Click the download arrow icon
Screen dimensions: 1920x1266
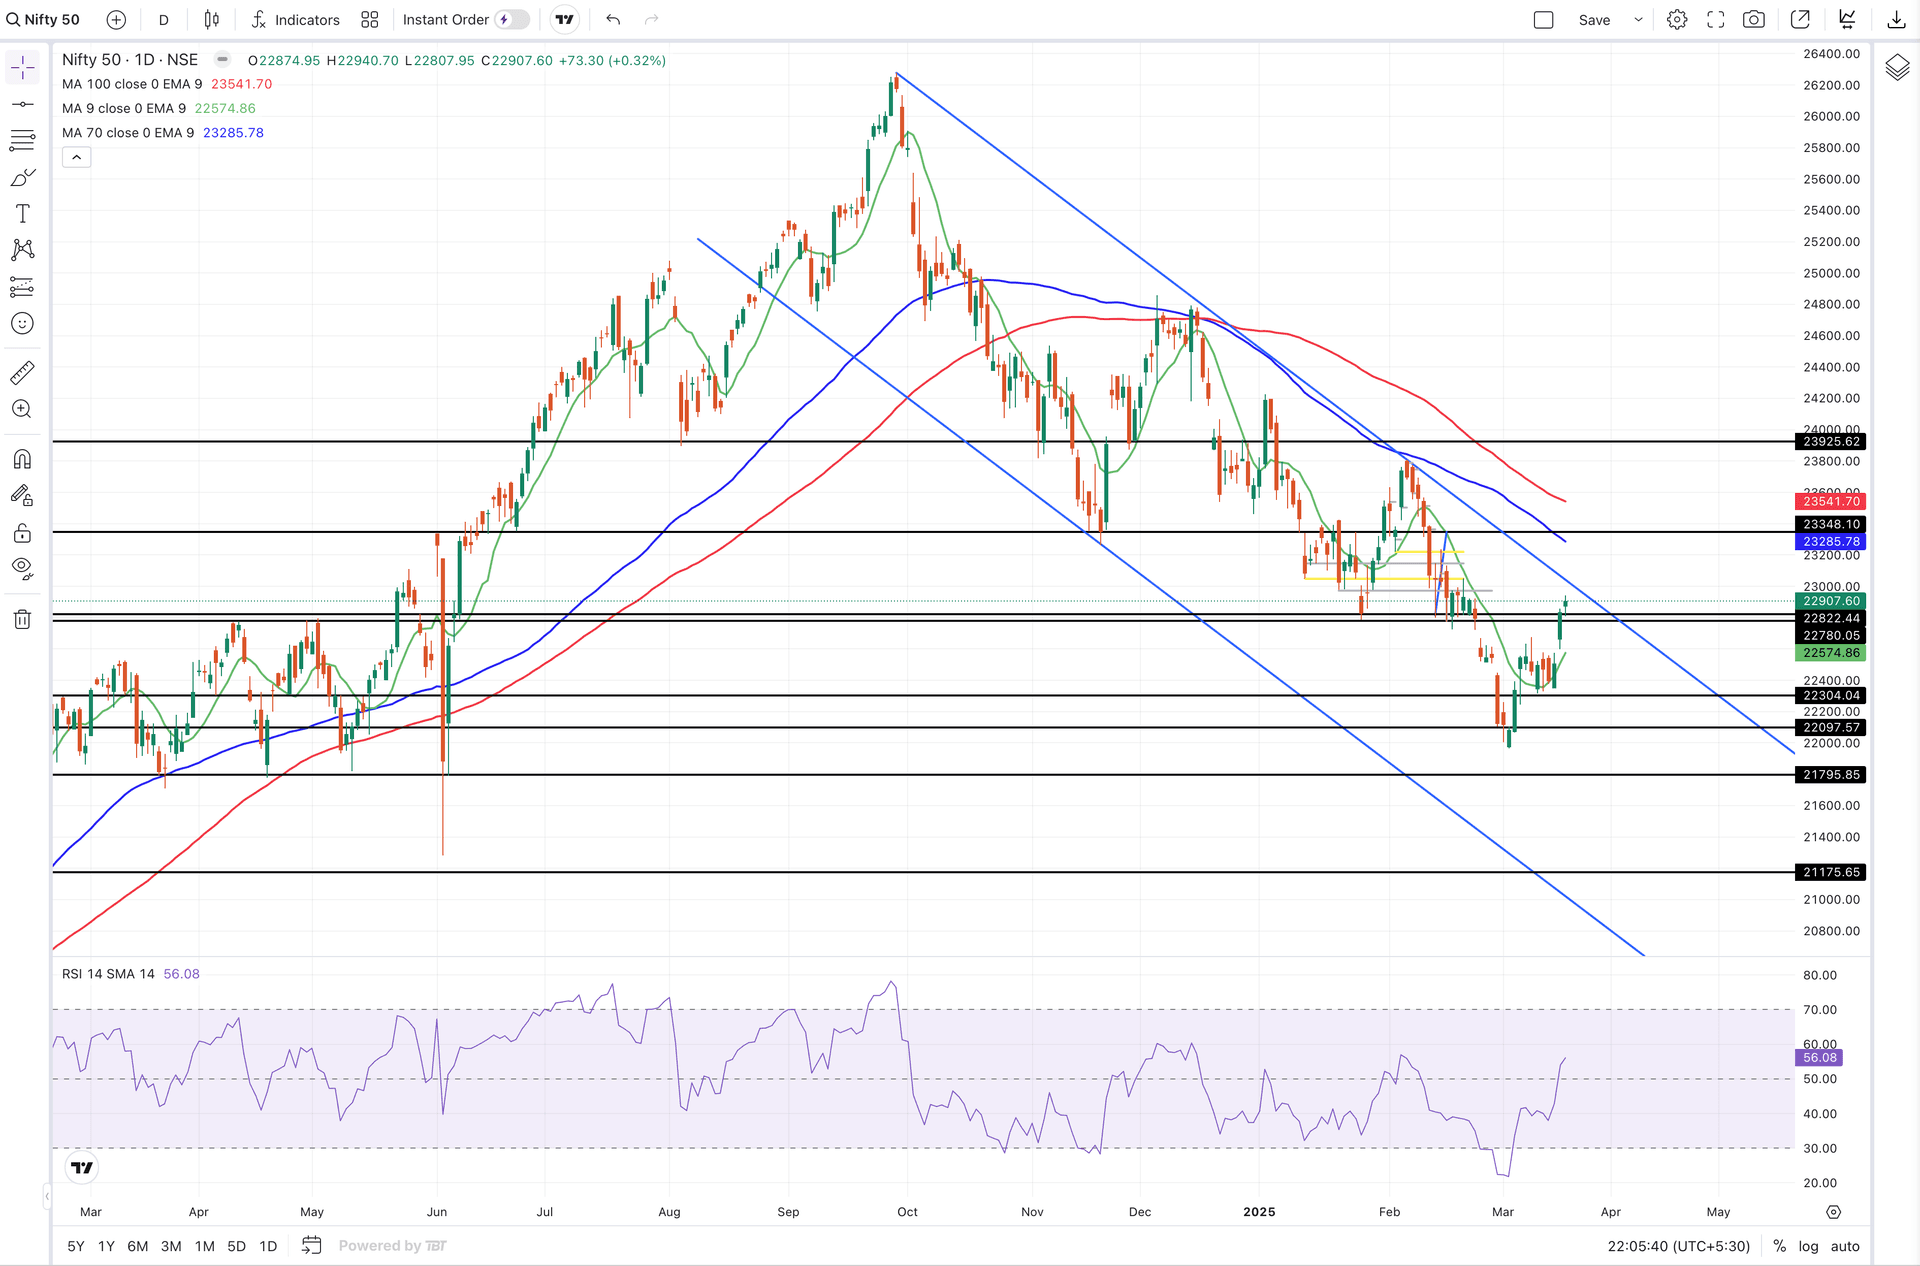pyautogui.click(x=1896, y=20)
